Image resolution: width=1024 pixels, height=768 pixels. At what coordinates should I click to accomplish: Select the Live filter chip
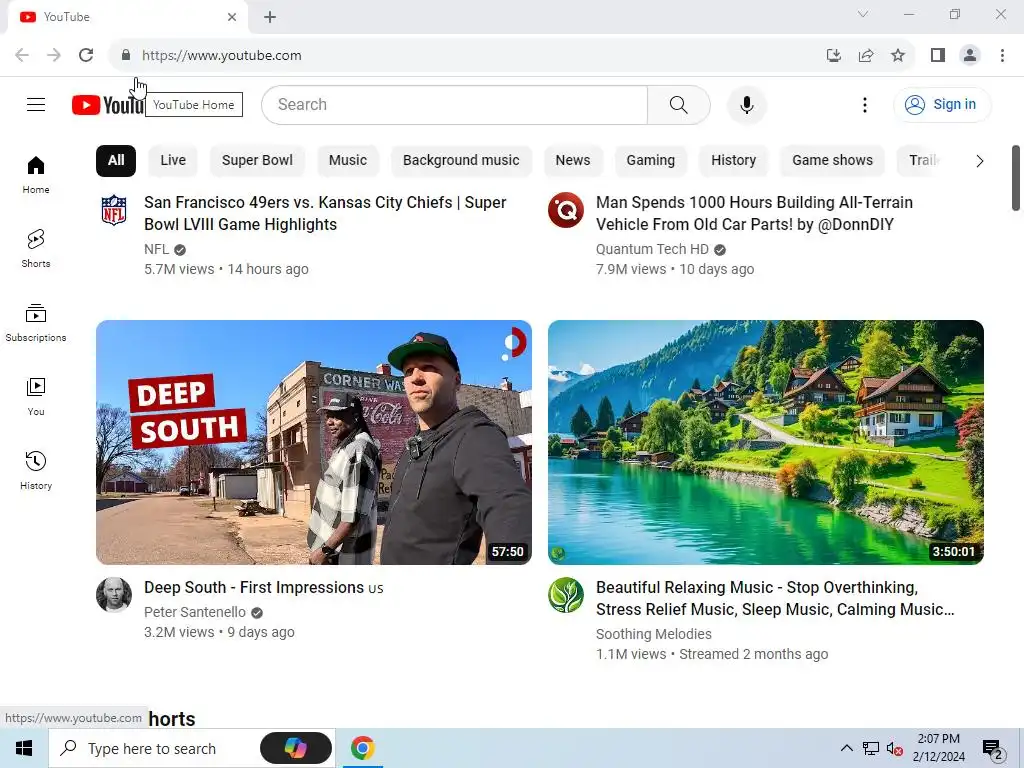coord(173,161)
